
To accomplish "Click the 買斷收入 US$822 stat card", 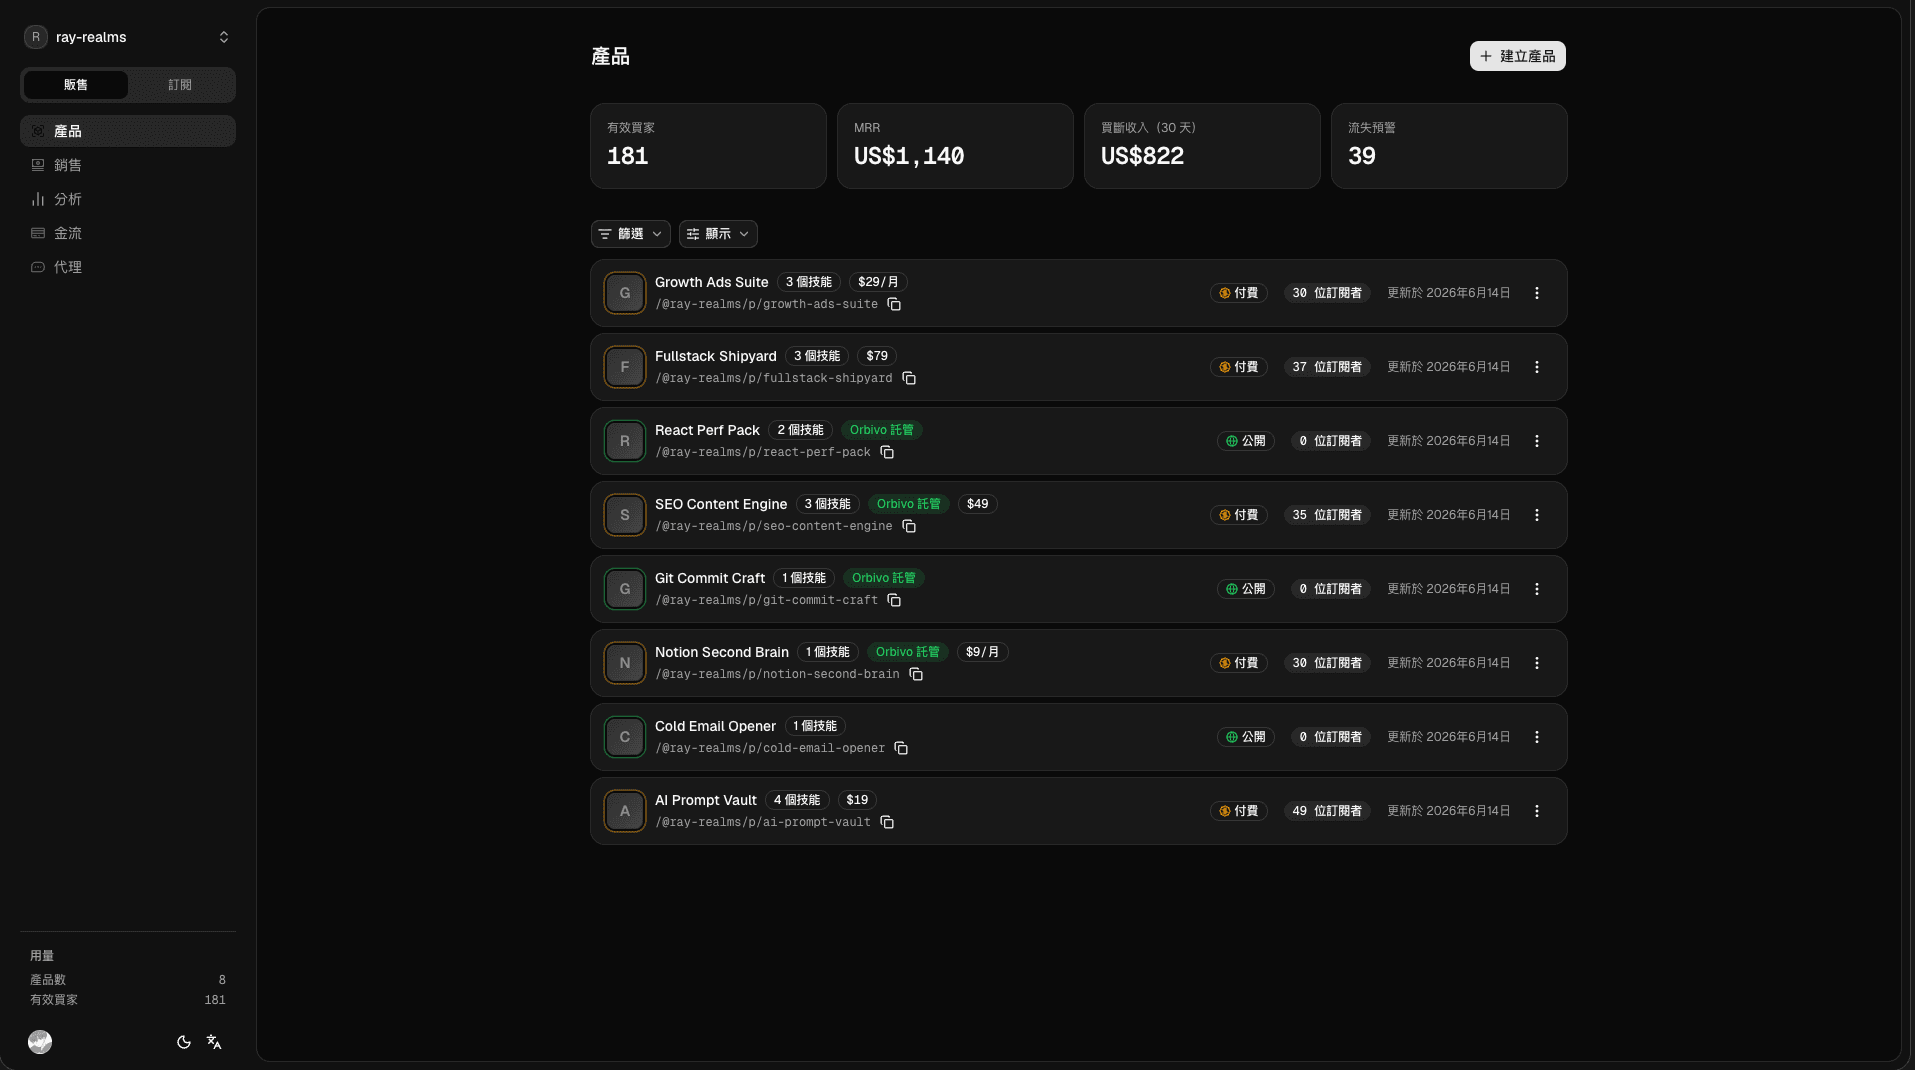I will coord(1202,146).
